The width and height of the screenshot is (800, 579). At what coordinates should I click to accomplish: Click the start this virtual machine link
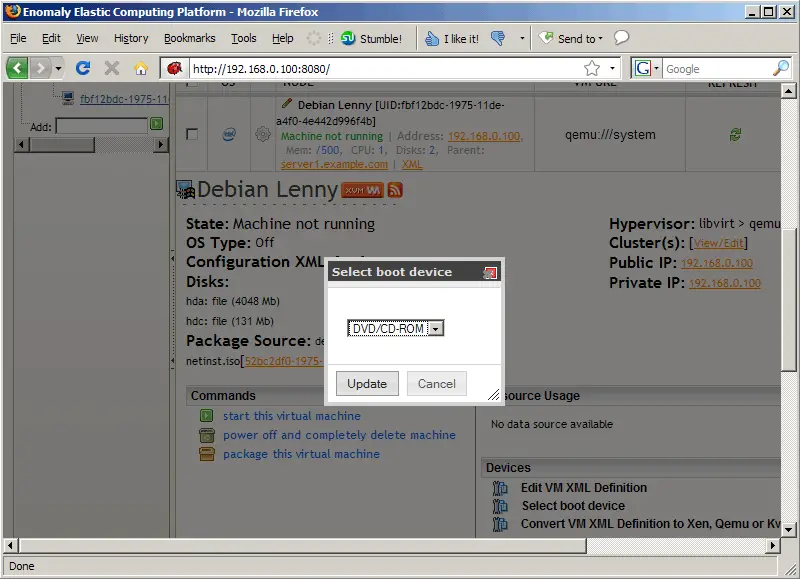(x=292, y=416)
